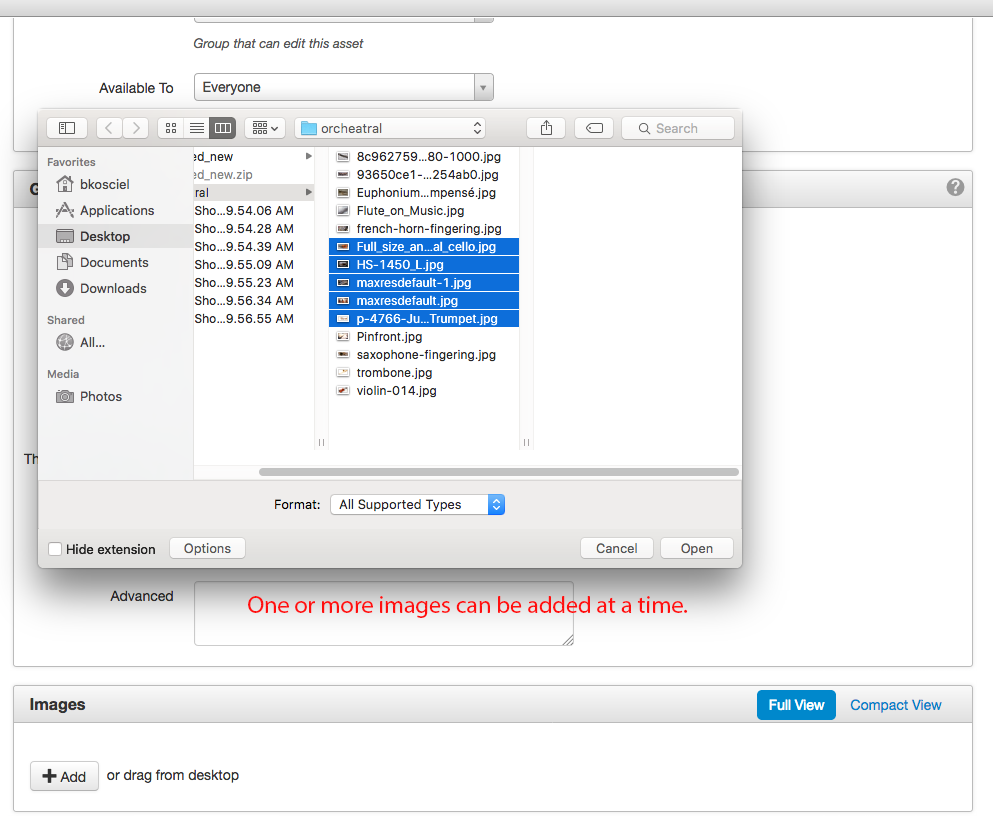Open Applications in the sidebar
This screenshot has height=834, width=993.
(105, 210)
